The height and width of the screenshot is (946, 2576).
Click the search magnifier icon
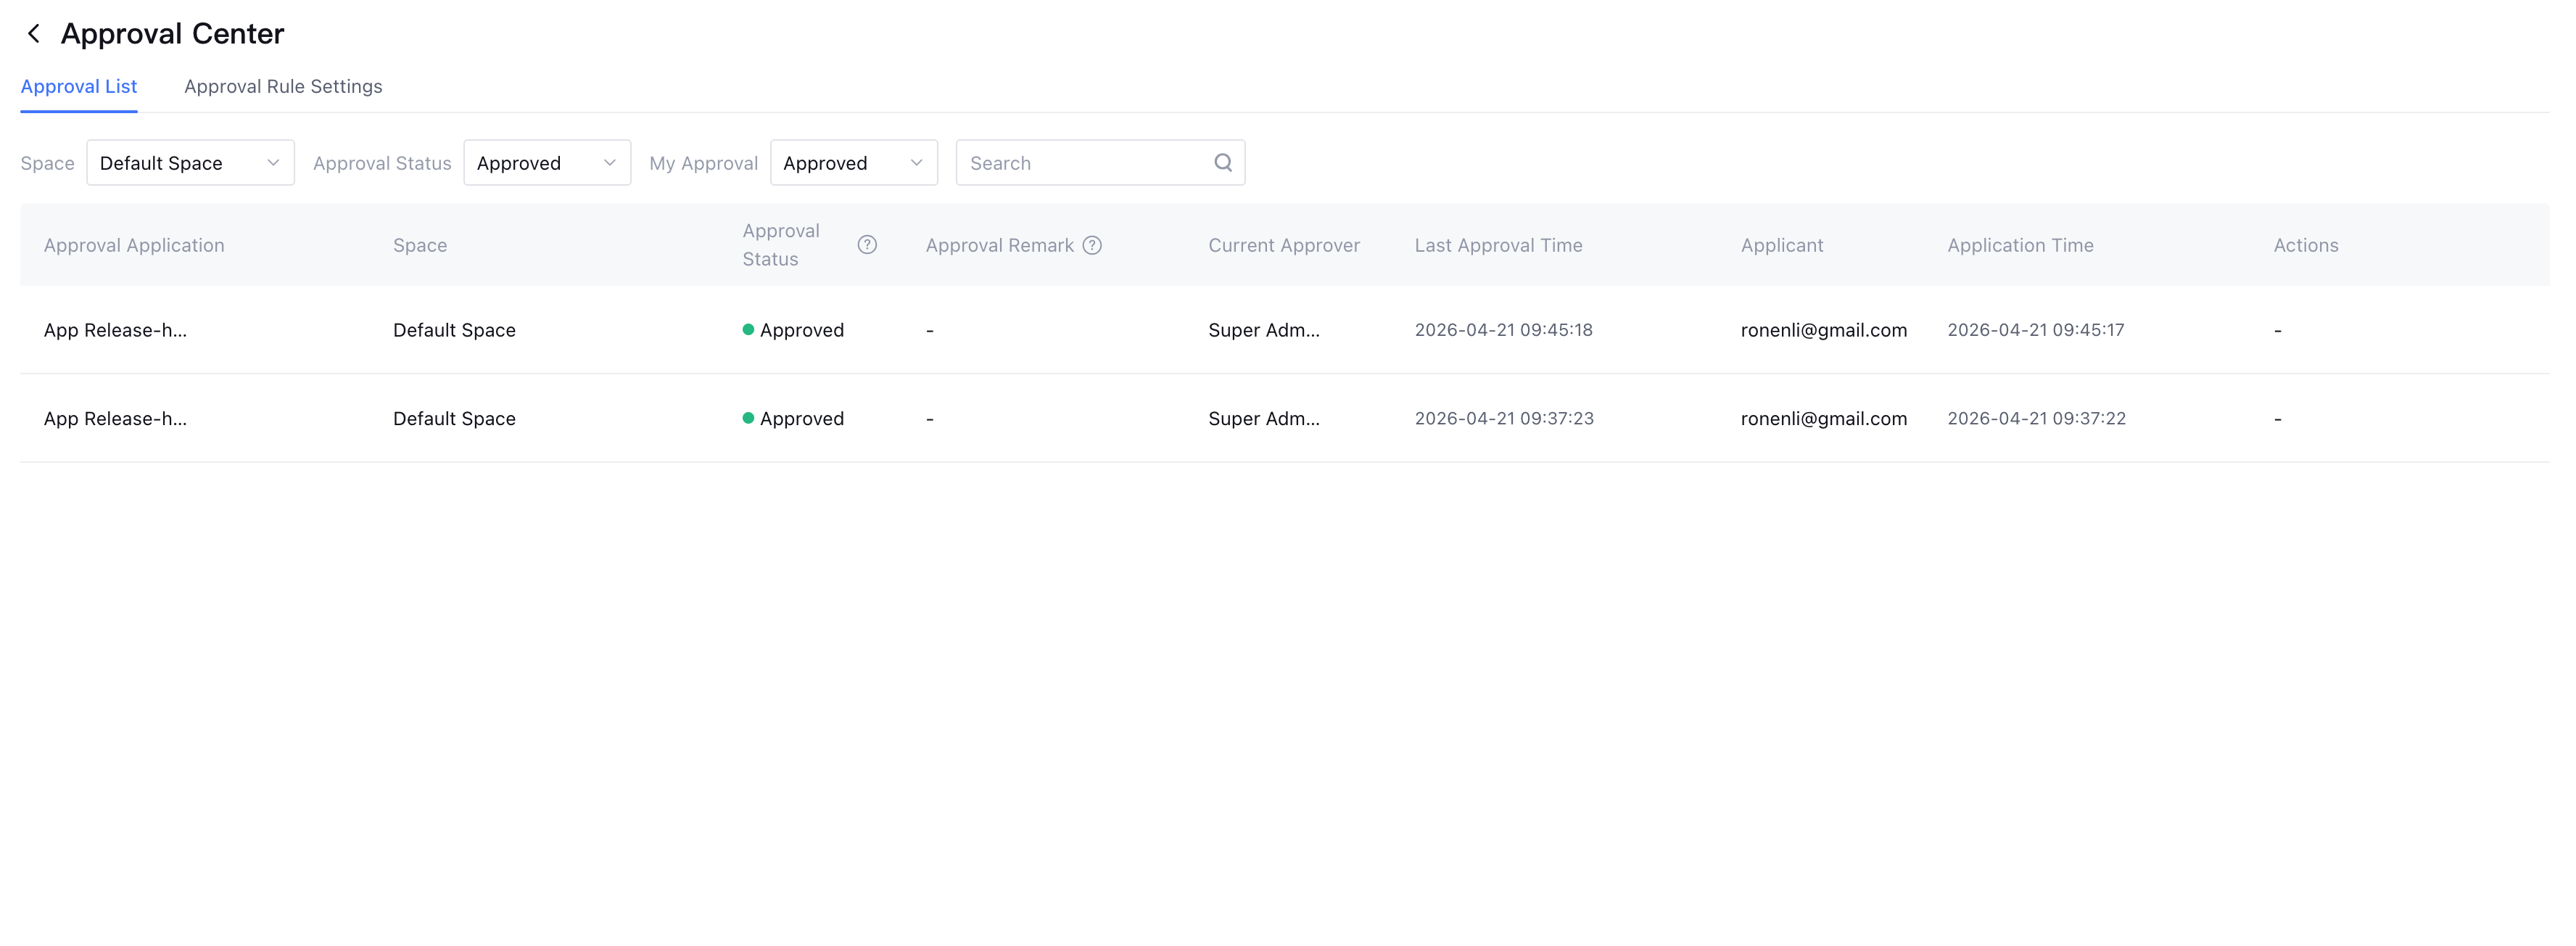tap(1222, 163)
